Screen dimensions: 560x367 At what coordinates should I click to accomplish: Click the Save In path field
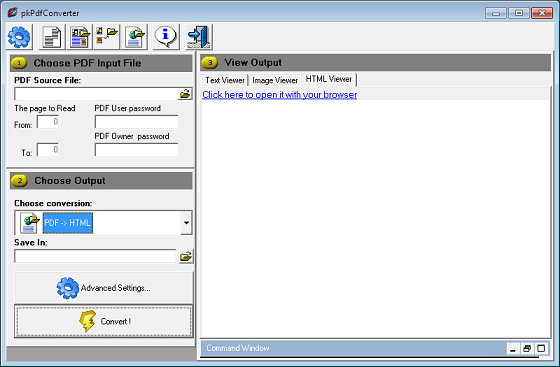95,256
